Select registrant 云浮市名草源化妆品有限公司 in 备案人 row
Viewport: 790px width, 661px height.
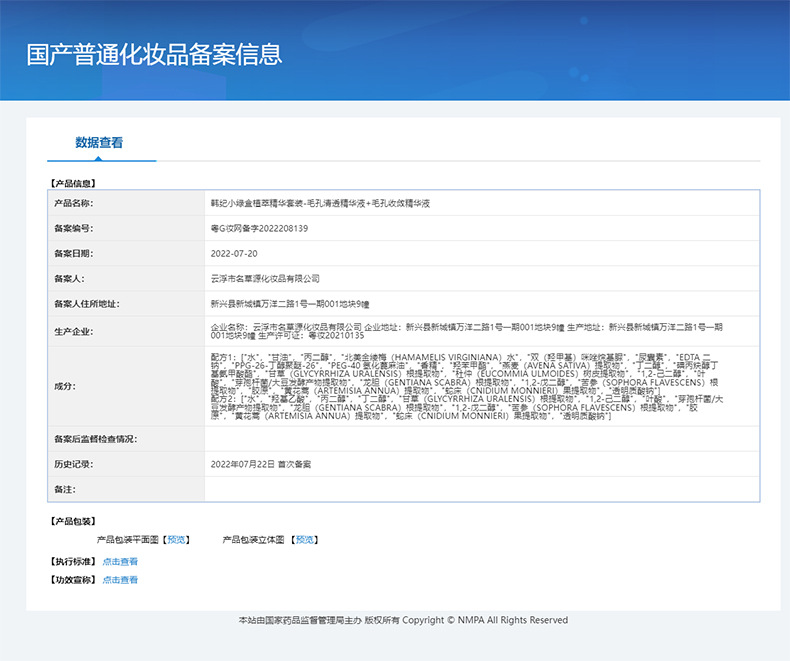(265, 279)
